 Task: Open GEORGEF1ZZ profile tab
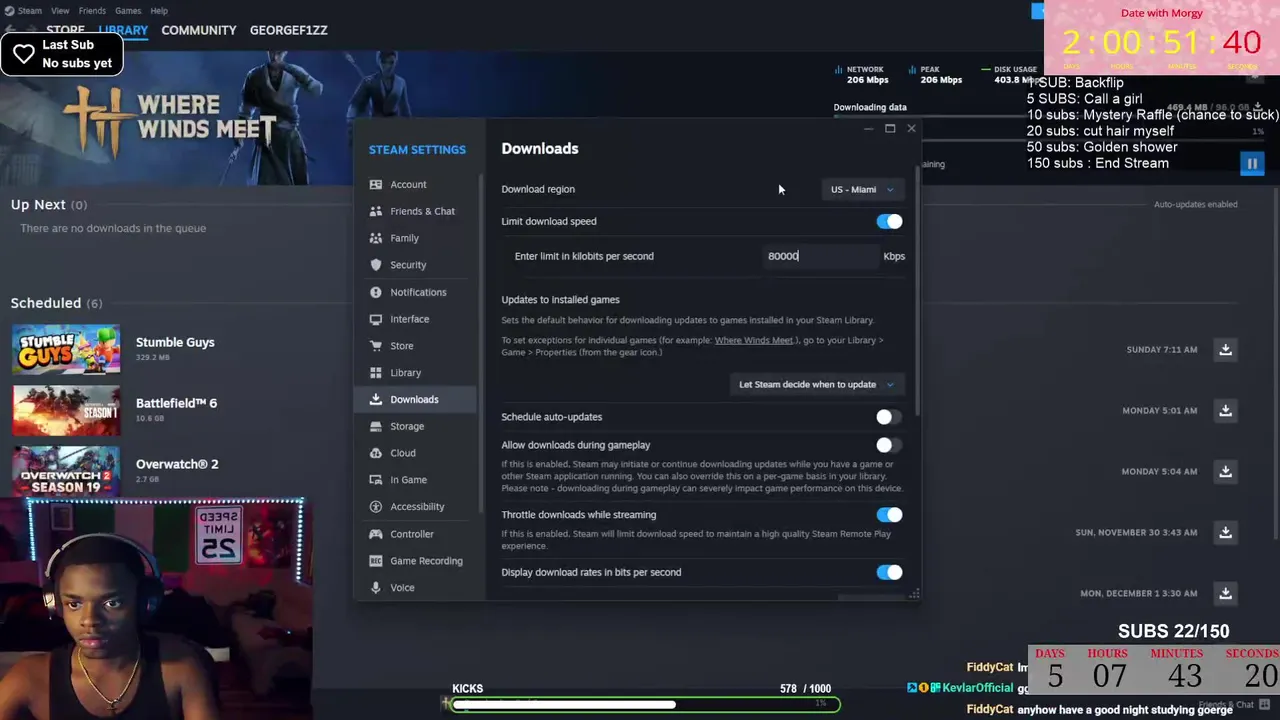tap(289, 30)
